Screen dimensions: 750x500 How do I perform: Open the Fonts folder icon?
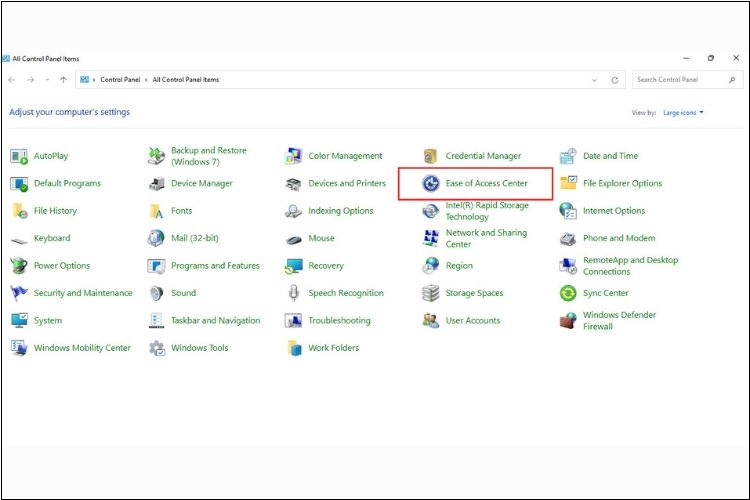[x=156, y=211]
